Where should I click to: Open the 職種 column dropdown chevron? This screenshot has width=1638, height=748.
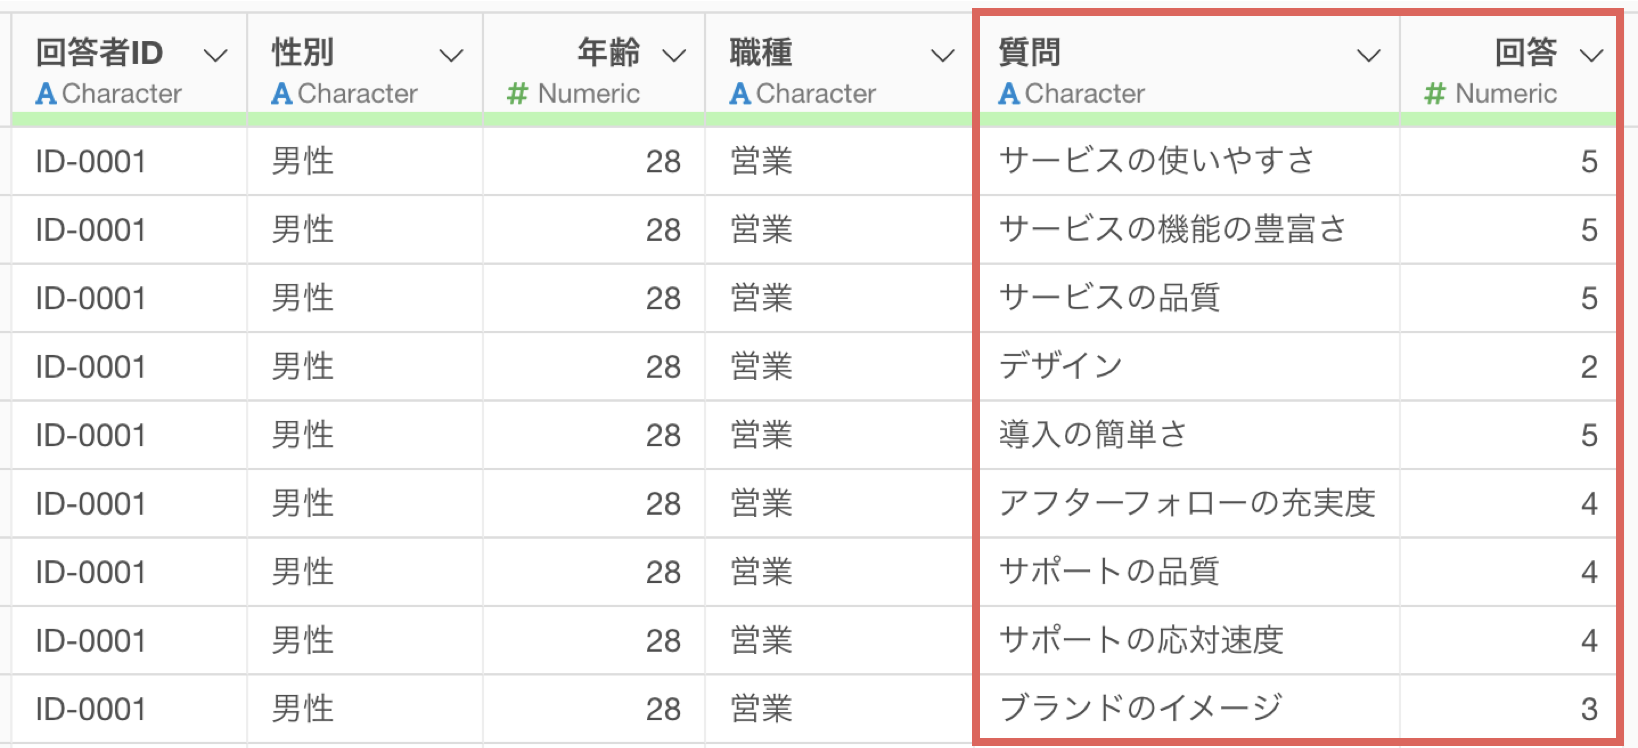[x=942, y=56]
